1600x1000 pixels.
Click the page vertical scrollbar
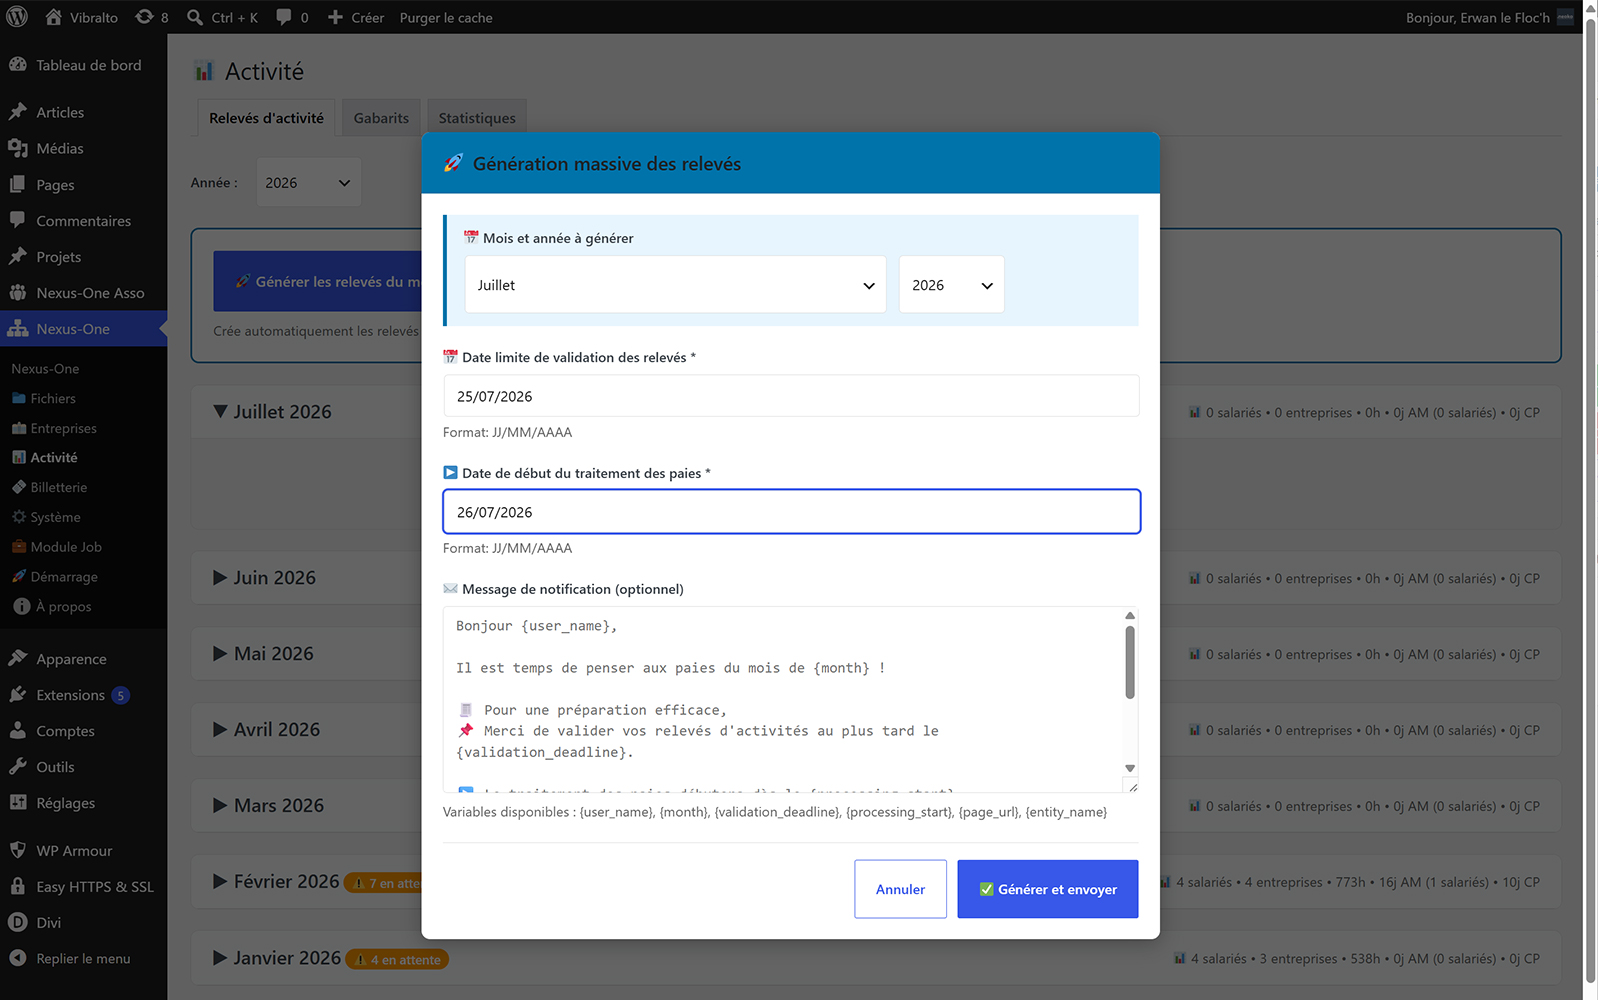coord(1591,500)
